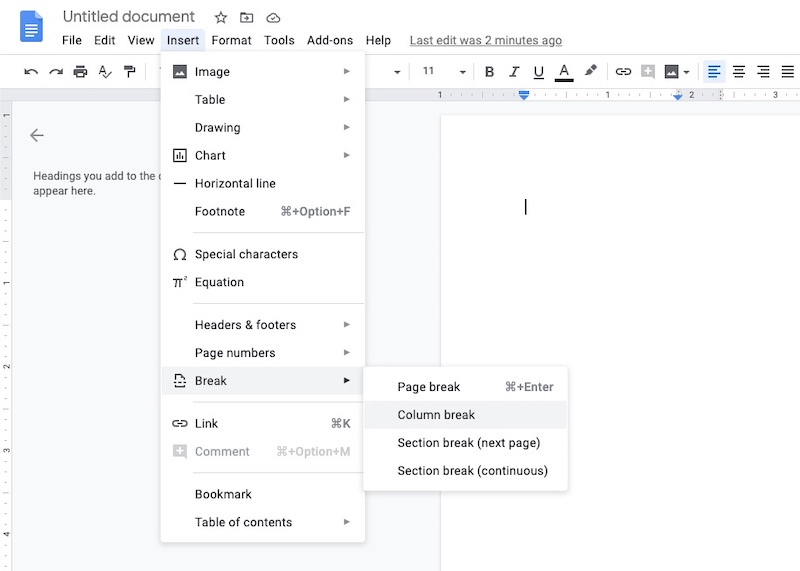Expand the Image submenu
800x571 pixels.
[x=263, y=71]
